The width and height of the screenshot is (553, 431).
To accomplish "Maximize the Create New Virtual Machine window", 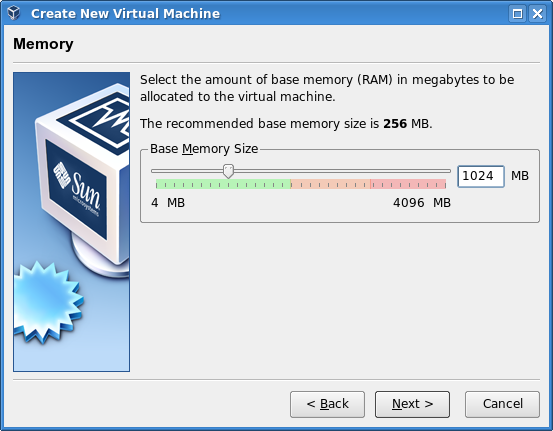I will (517, 14).
